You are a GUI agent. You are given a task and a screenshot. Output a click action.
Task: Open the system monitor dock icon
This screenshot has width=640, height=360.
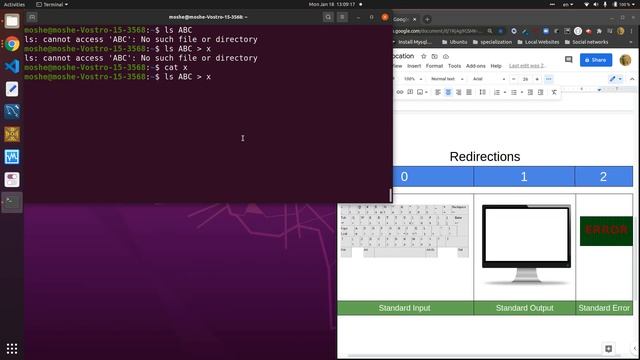(x=12, y=157)
